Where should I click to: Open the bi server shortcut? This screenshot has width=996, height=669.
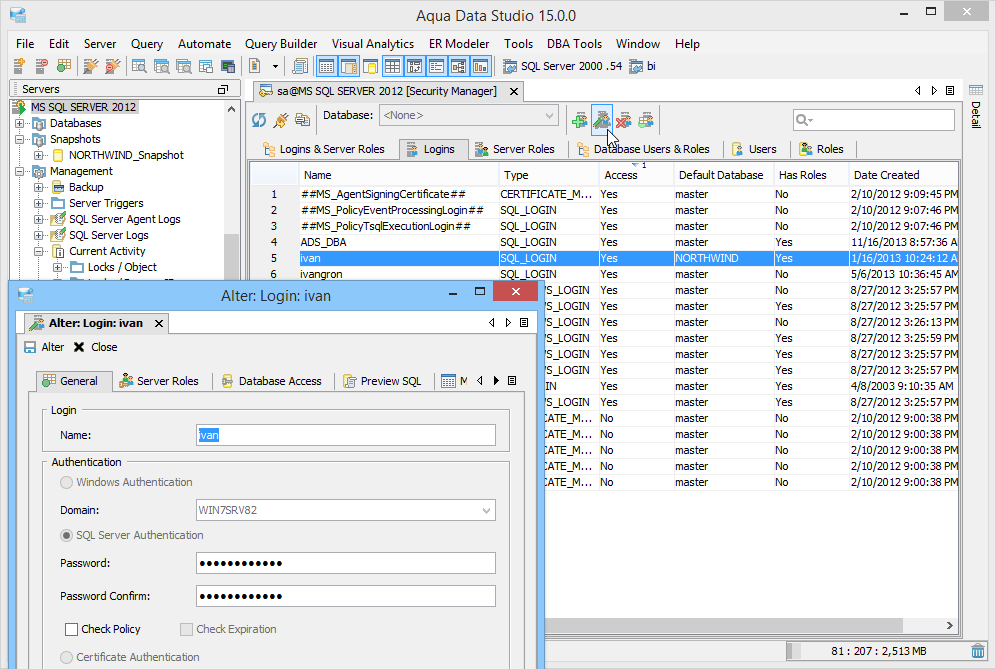coord(643,66)
